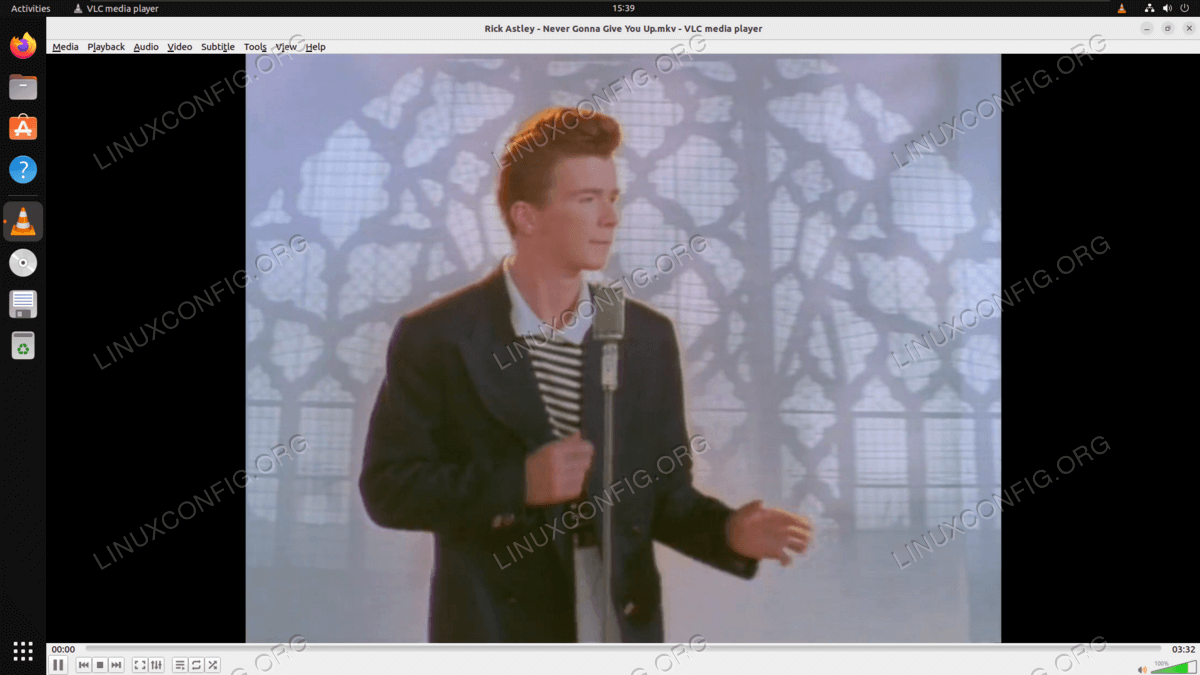The height and width of the screenshot is (675, 1200).
Task: Open the Help menu
Action: (x=316, y=47)
